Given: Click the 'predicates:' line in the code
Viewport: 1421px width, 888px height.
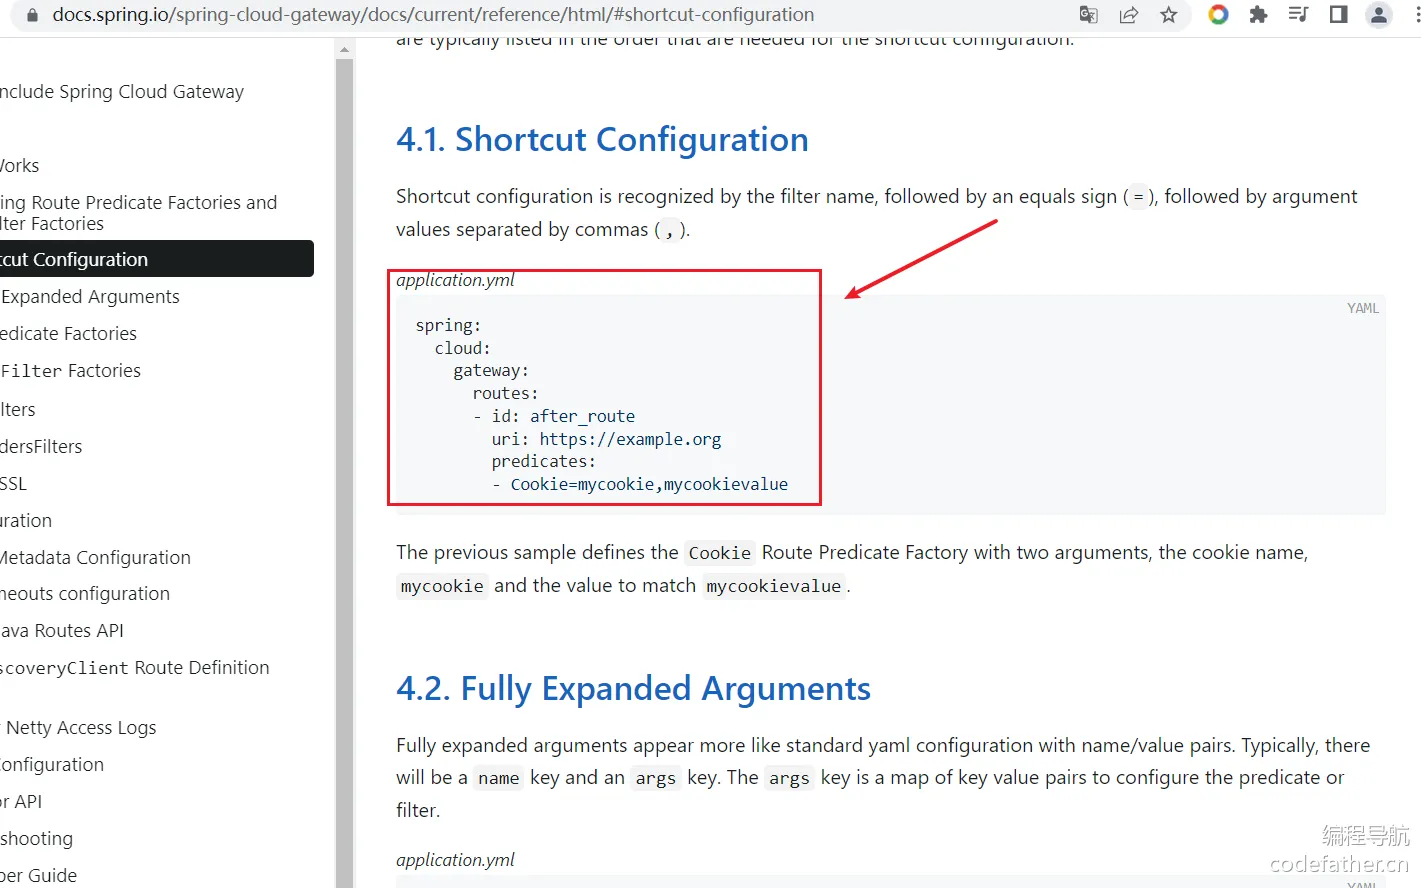Looking at the screenshot, I should point(543,462).
